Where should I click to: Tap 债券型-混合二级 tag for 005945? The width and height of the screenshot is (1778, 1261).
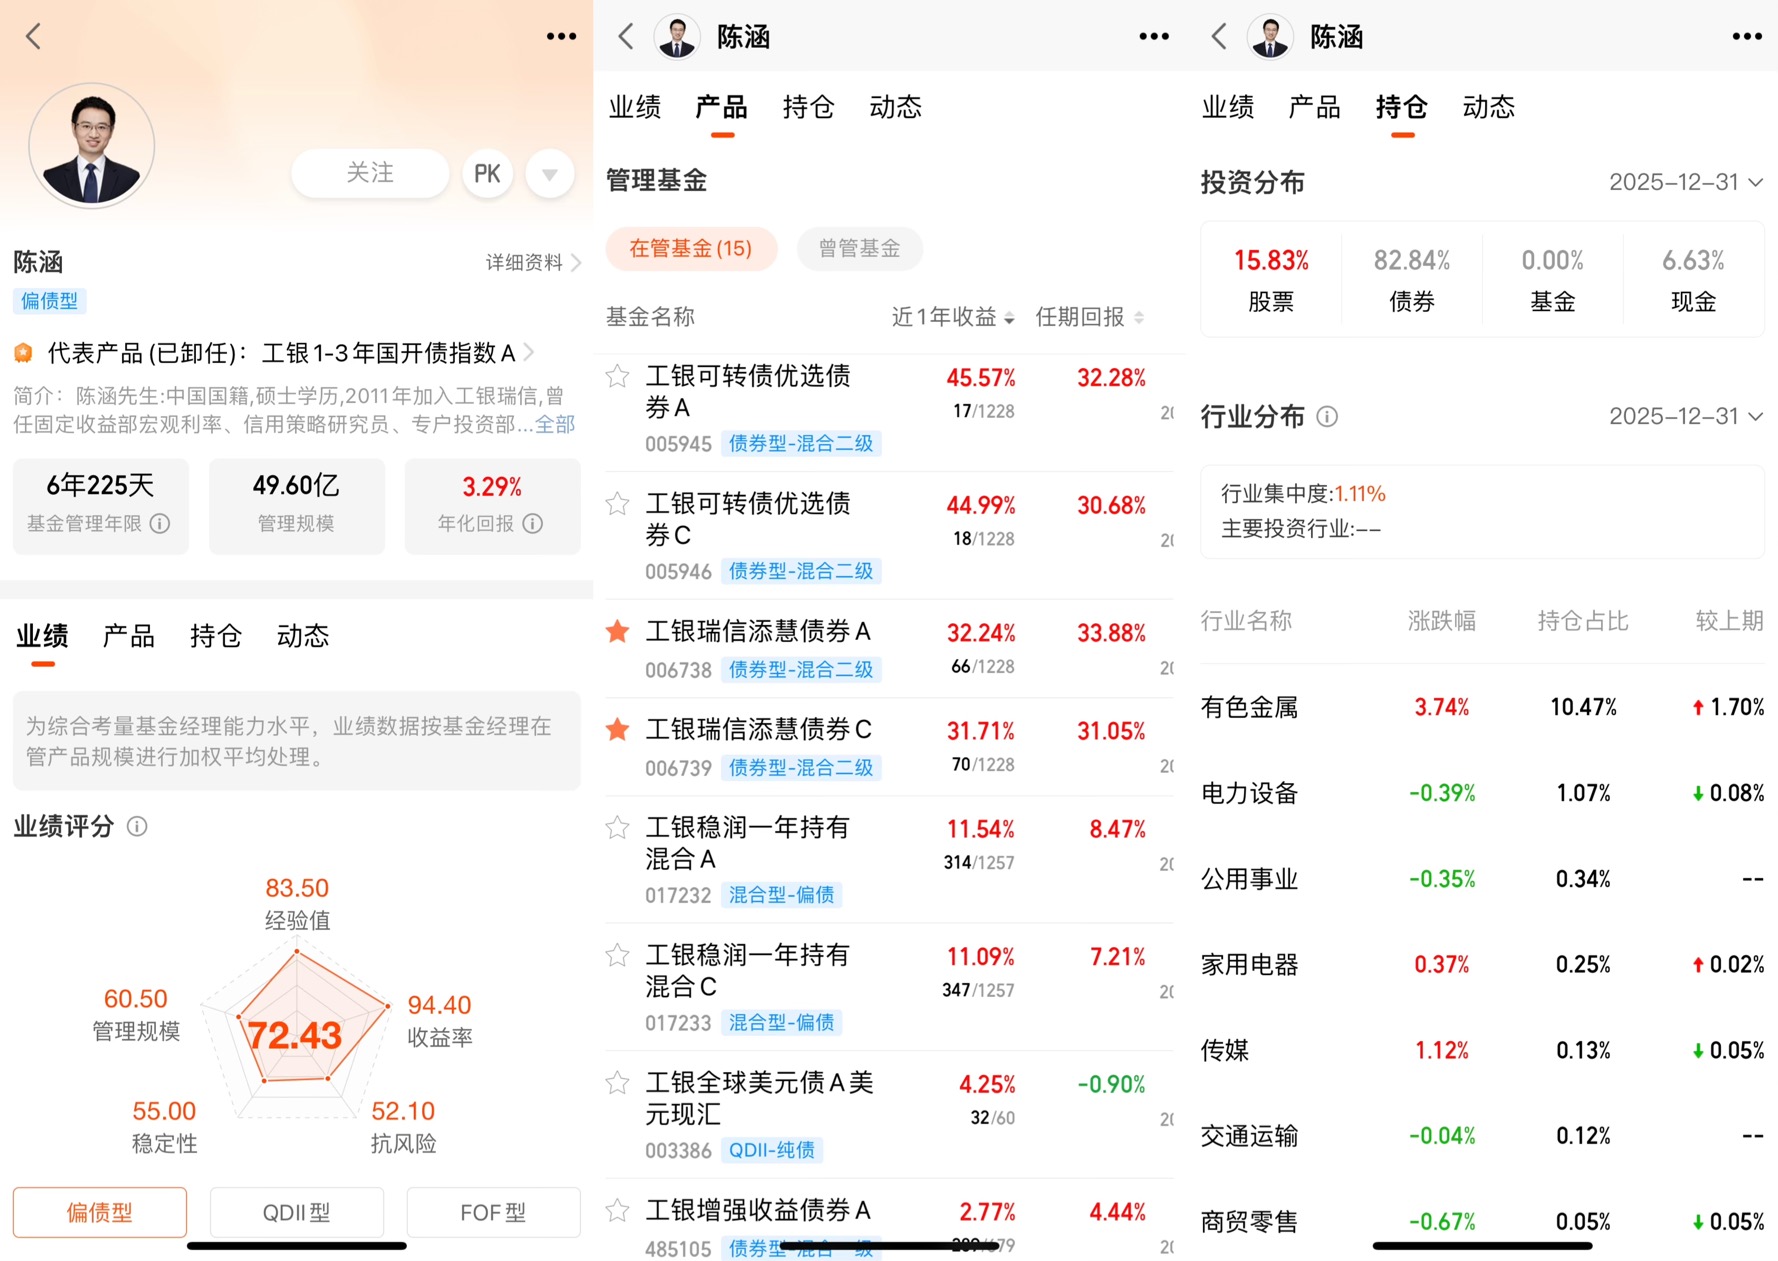tap(801, 443)
